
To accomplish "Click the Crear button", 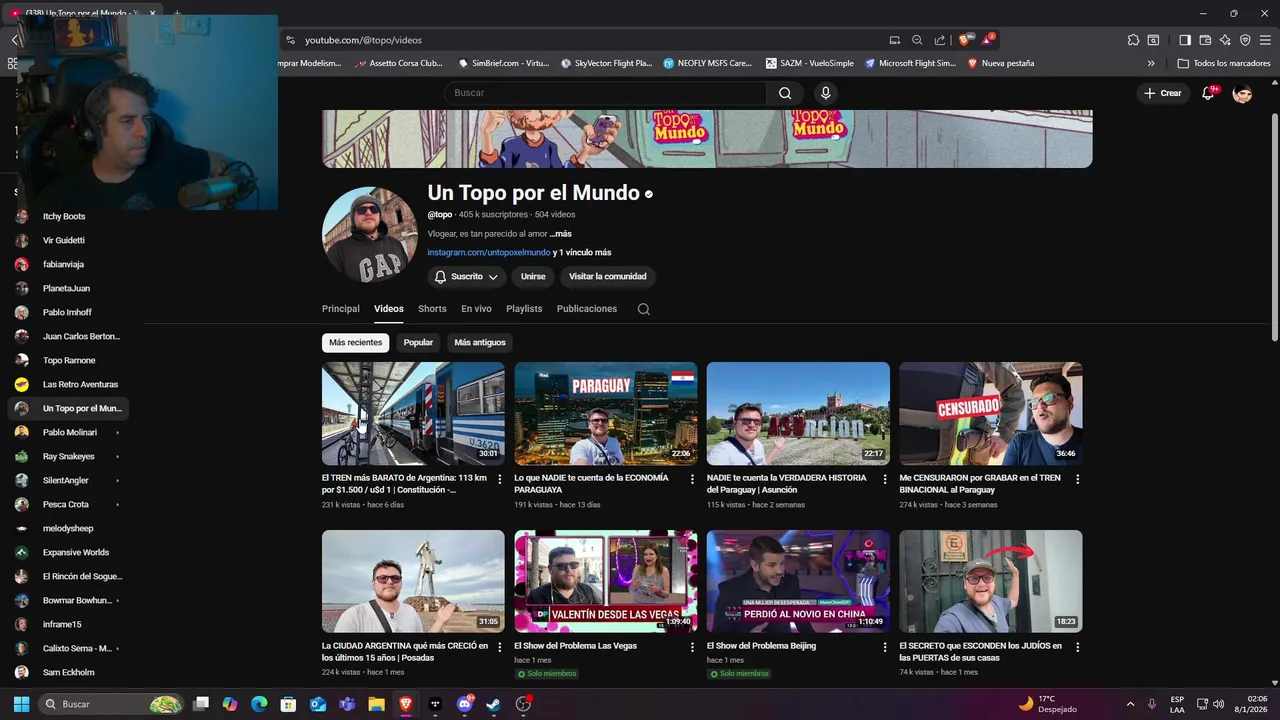I will click(1163, 93).
